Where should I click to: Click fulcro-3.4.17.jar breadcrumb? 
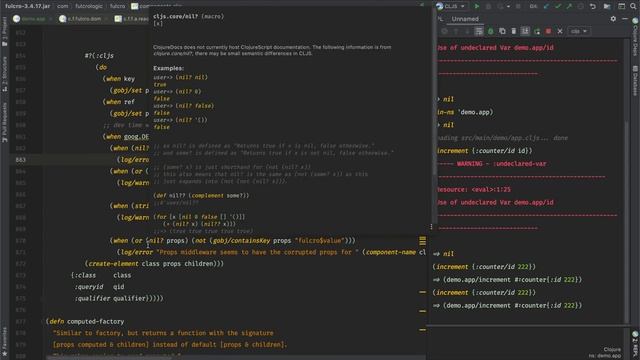coord(27,6)
